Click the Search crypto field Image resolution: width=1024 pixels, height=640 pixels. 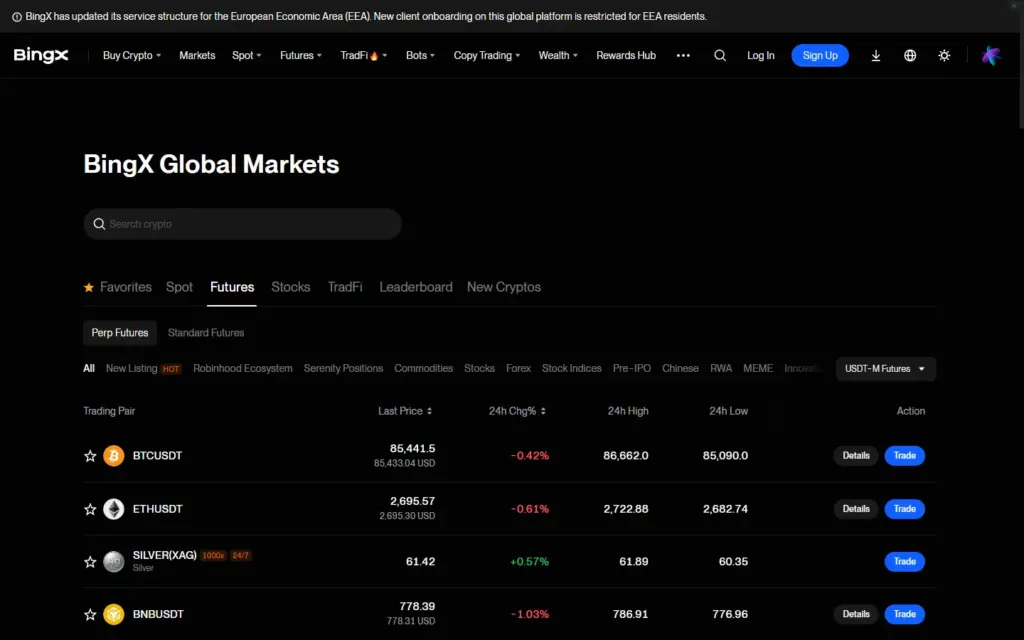(x=242, y=224)
